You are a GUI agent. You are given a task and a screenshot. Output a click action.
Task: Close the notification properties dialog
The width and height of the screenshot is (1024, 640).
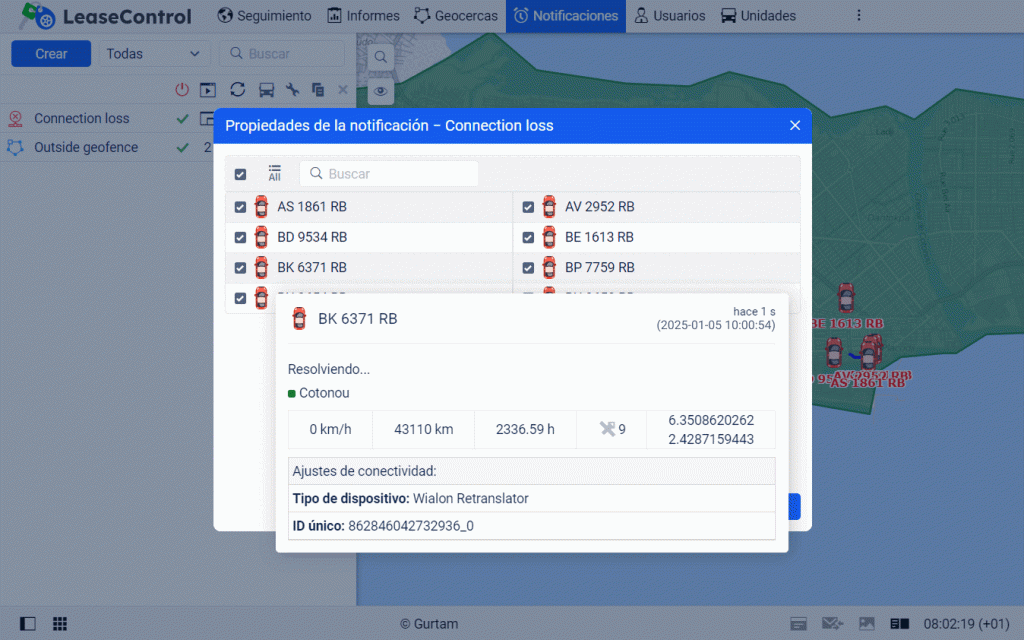[795, 125]
